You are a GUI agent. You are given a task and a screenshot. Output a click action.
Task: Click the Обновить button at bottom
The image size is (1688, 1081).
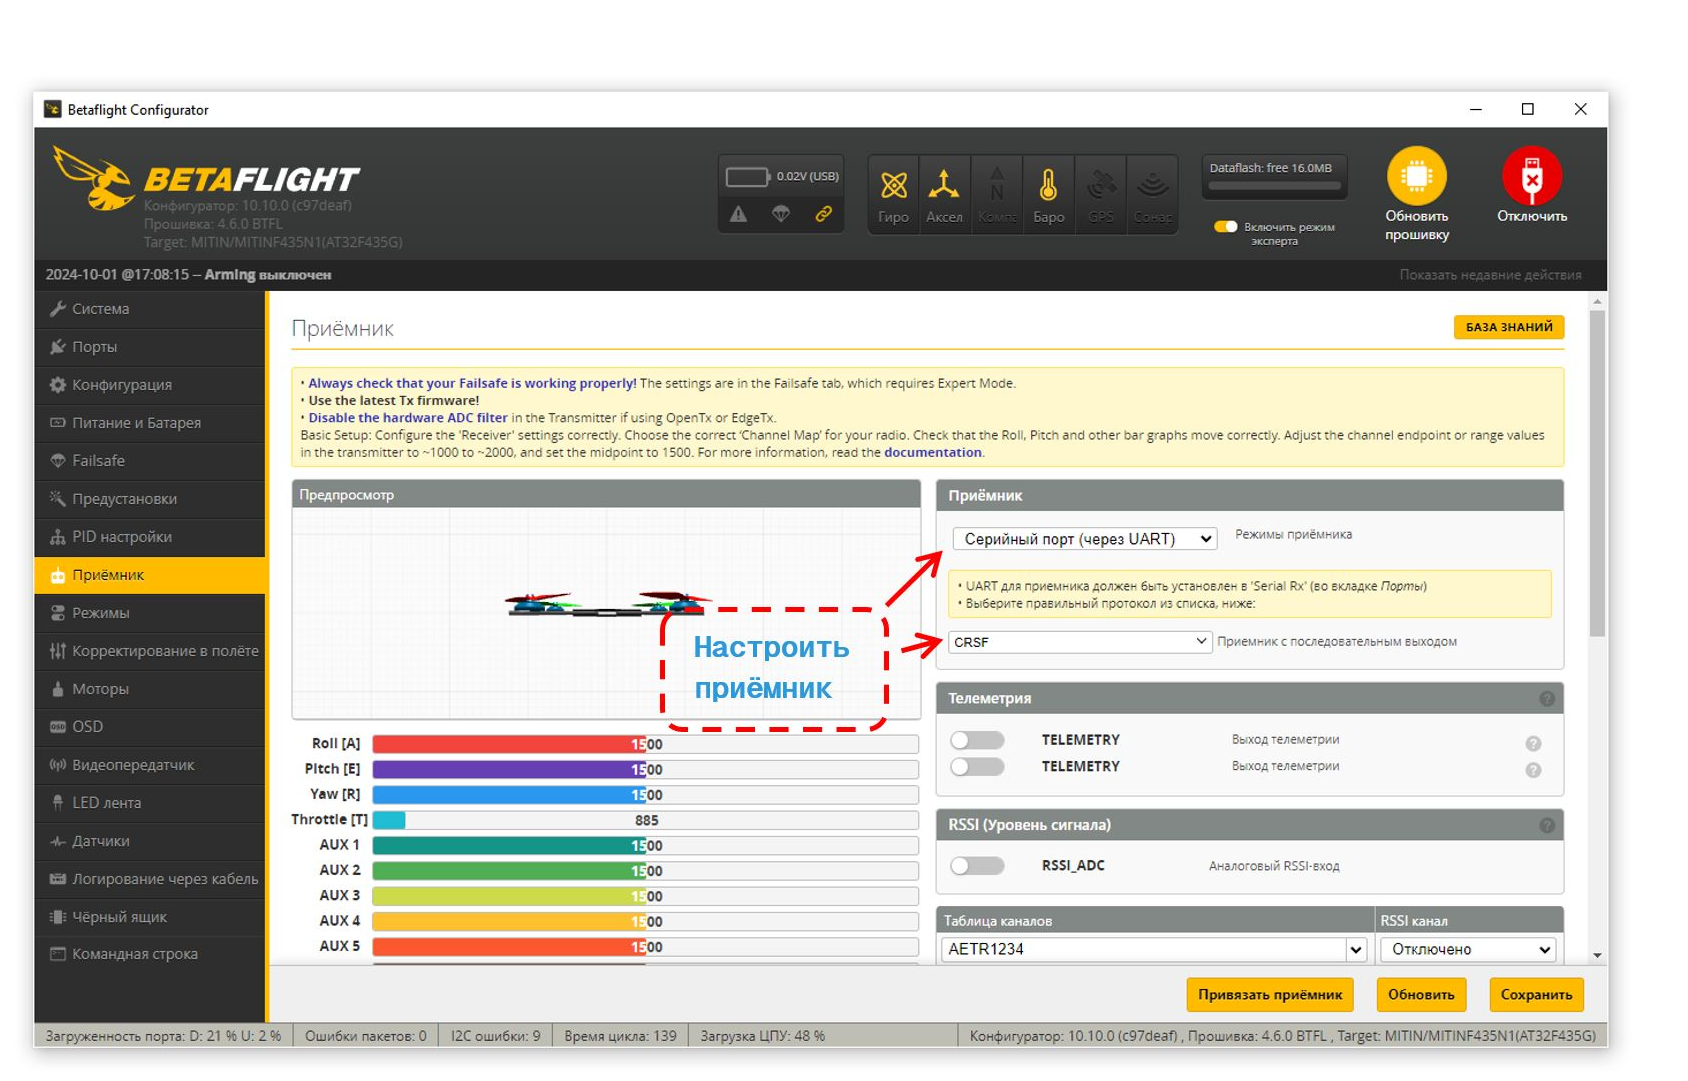click(1421, 995)
